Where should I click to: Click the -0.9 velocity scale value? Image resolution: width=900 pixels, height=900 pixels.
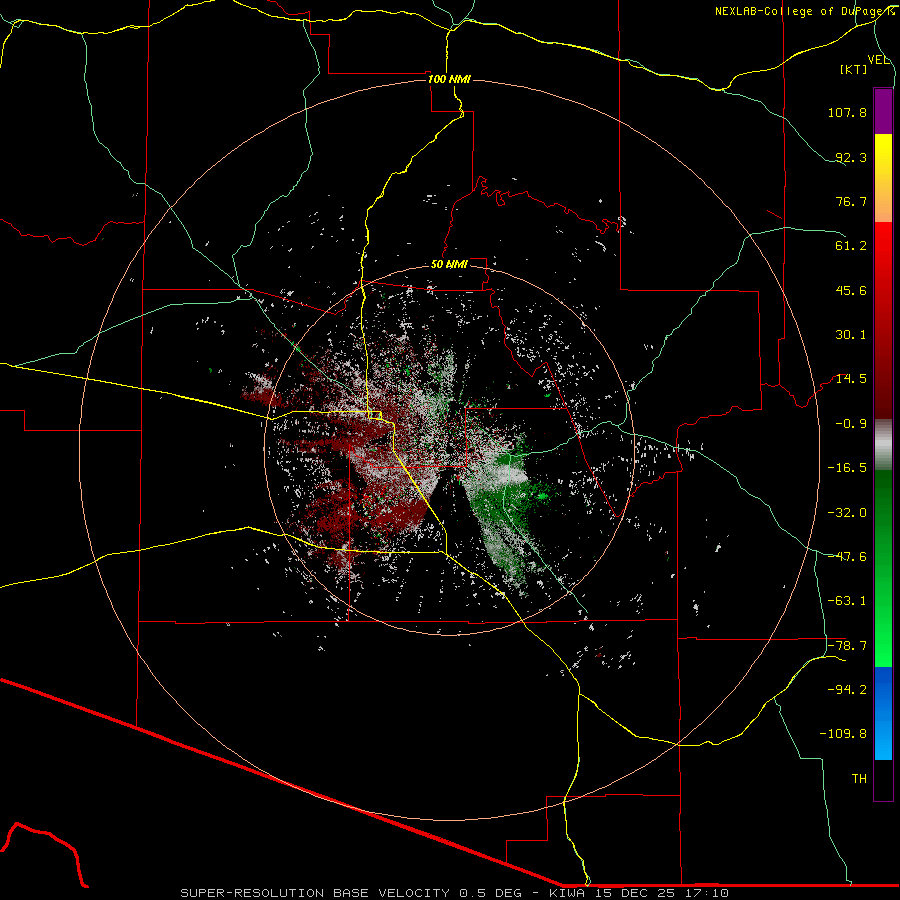(851, 424)
